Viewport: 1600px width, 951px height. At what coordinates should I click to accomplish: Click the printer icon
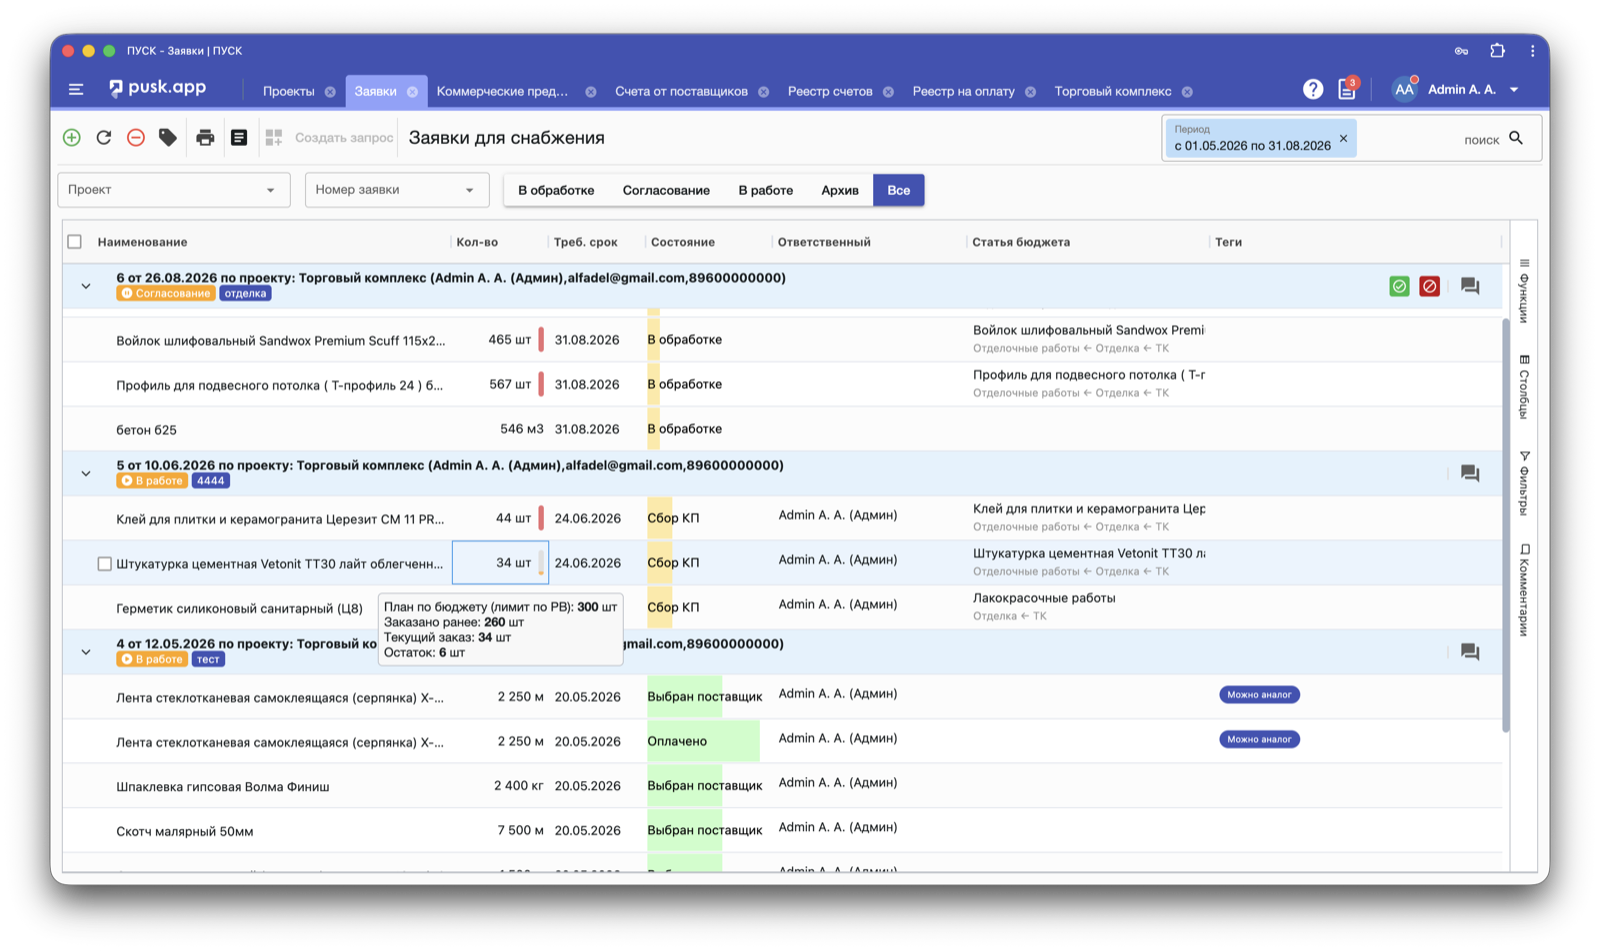(x=205, y=138)
